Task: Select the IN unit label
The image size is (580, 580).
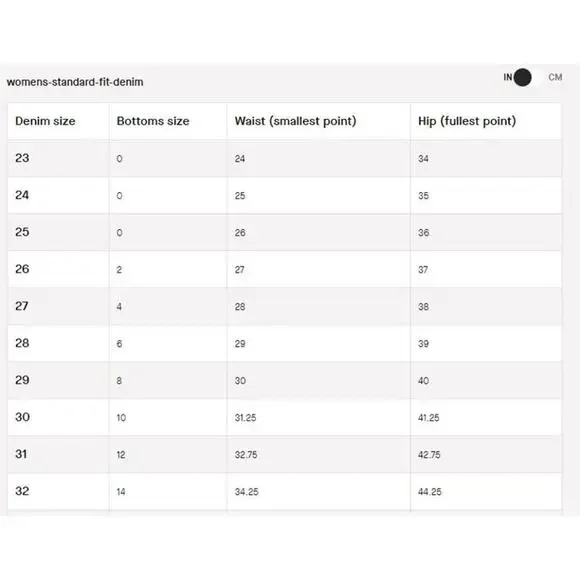Action: coord(508,77)
